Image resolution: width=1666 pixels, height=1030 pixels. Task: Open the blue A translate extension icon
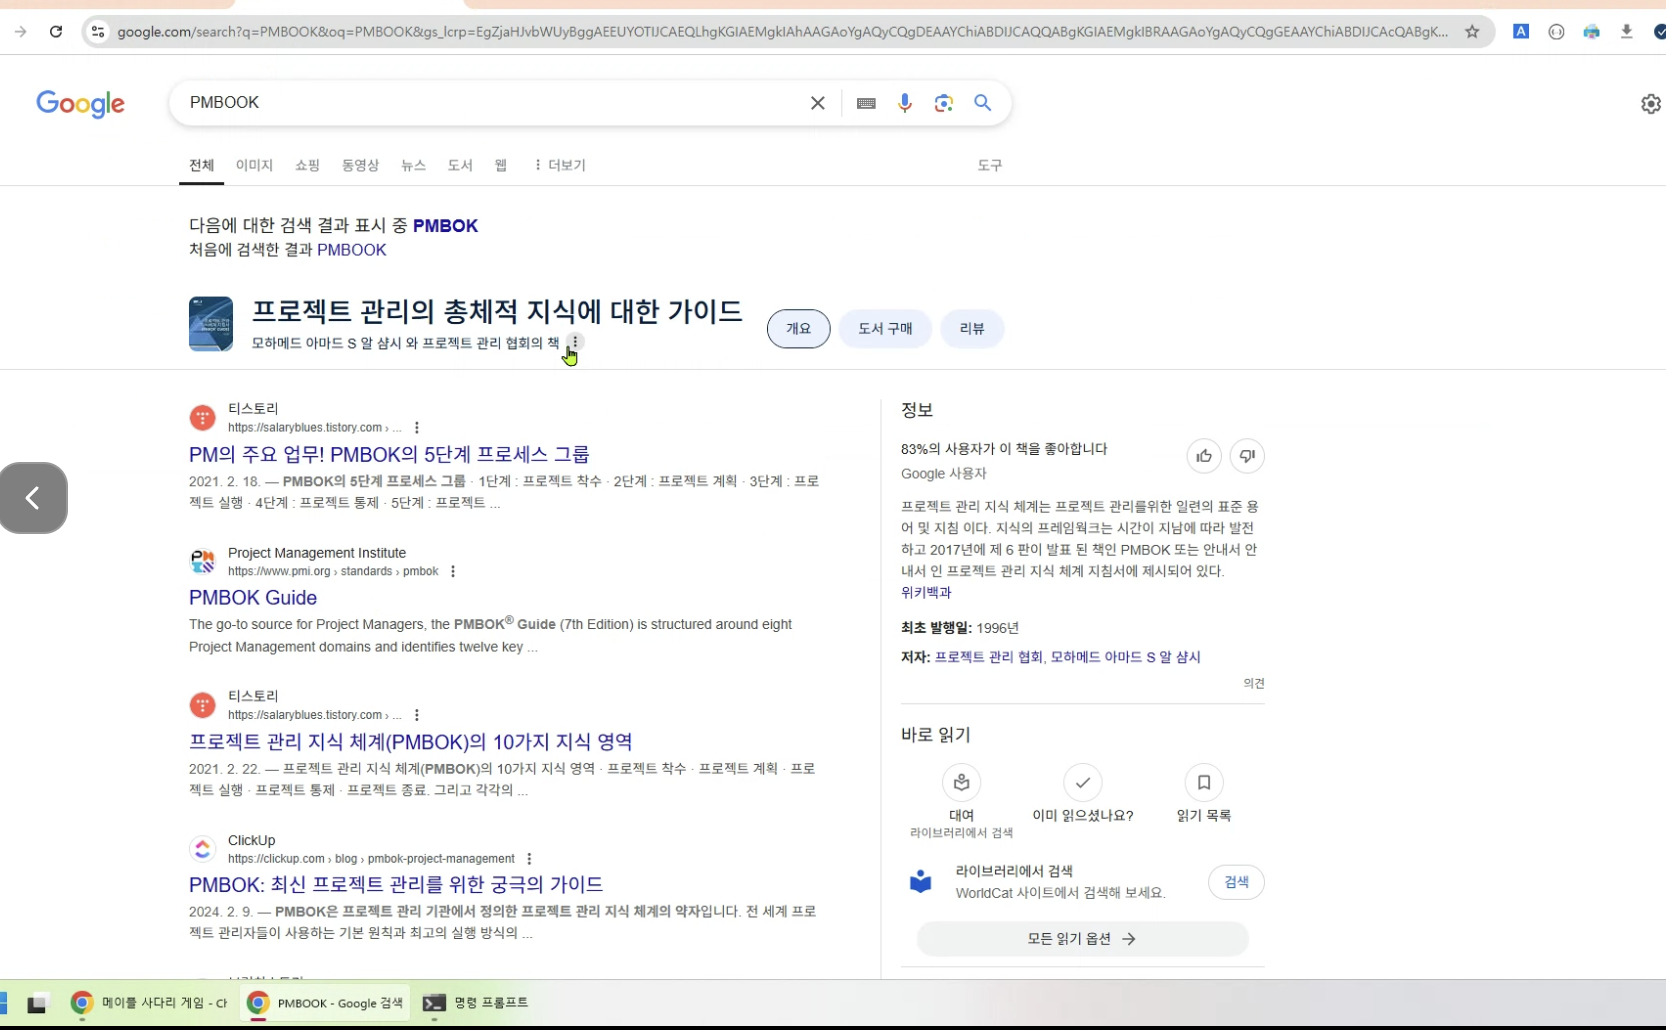point(1520,32)
